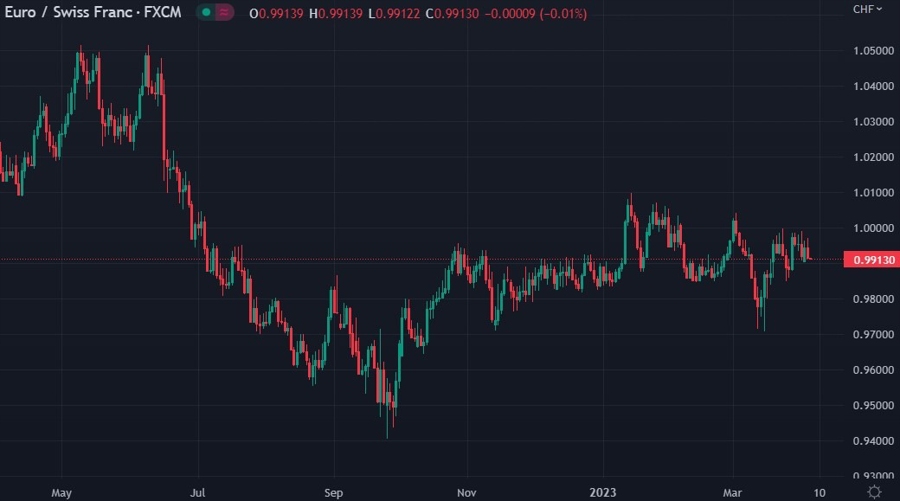Click the Low value 0.99122

398,13
